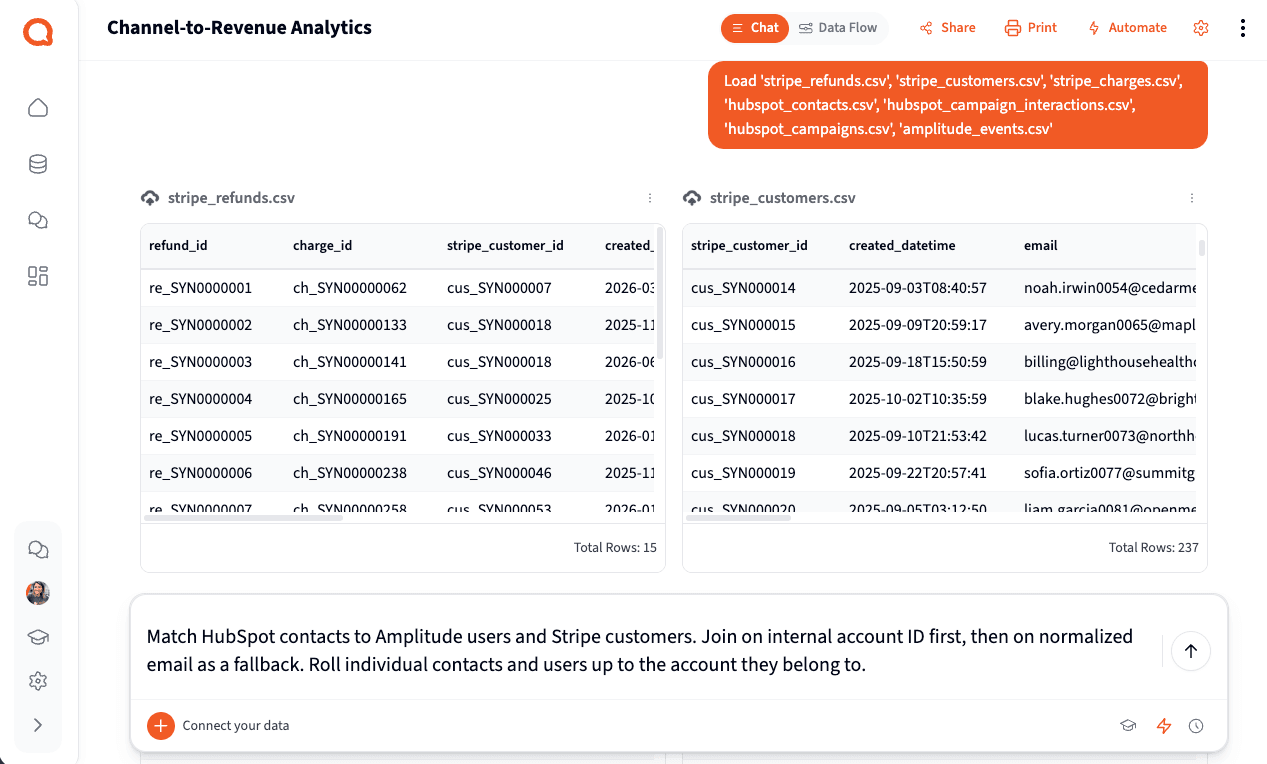Viewport: 1267px width, 764px height.
Task: Open the app logo home
Action: click(38, 32)
